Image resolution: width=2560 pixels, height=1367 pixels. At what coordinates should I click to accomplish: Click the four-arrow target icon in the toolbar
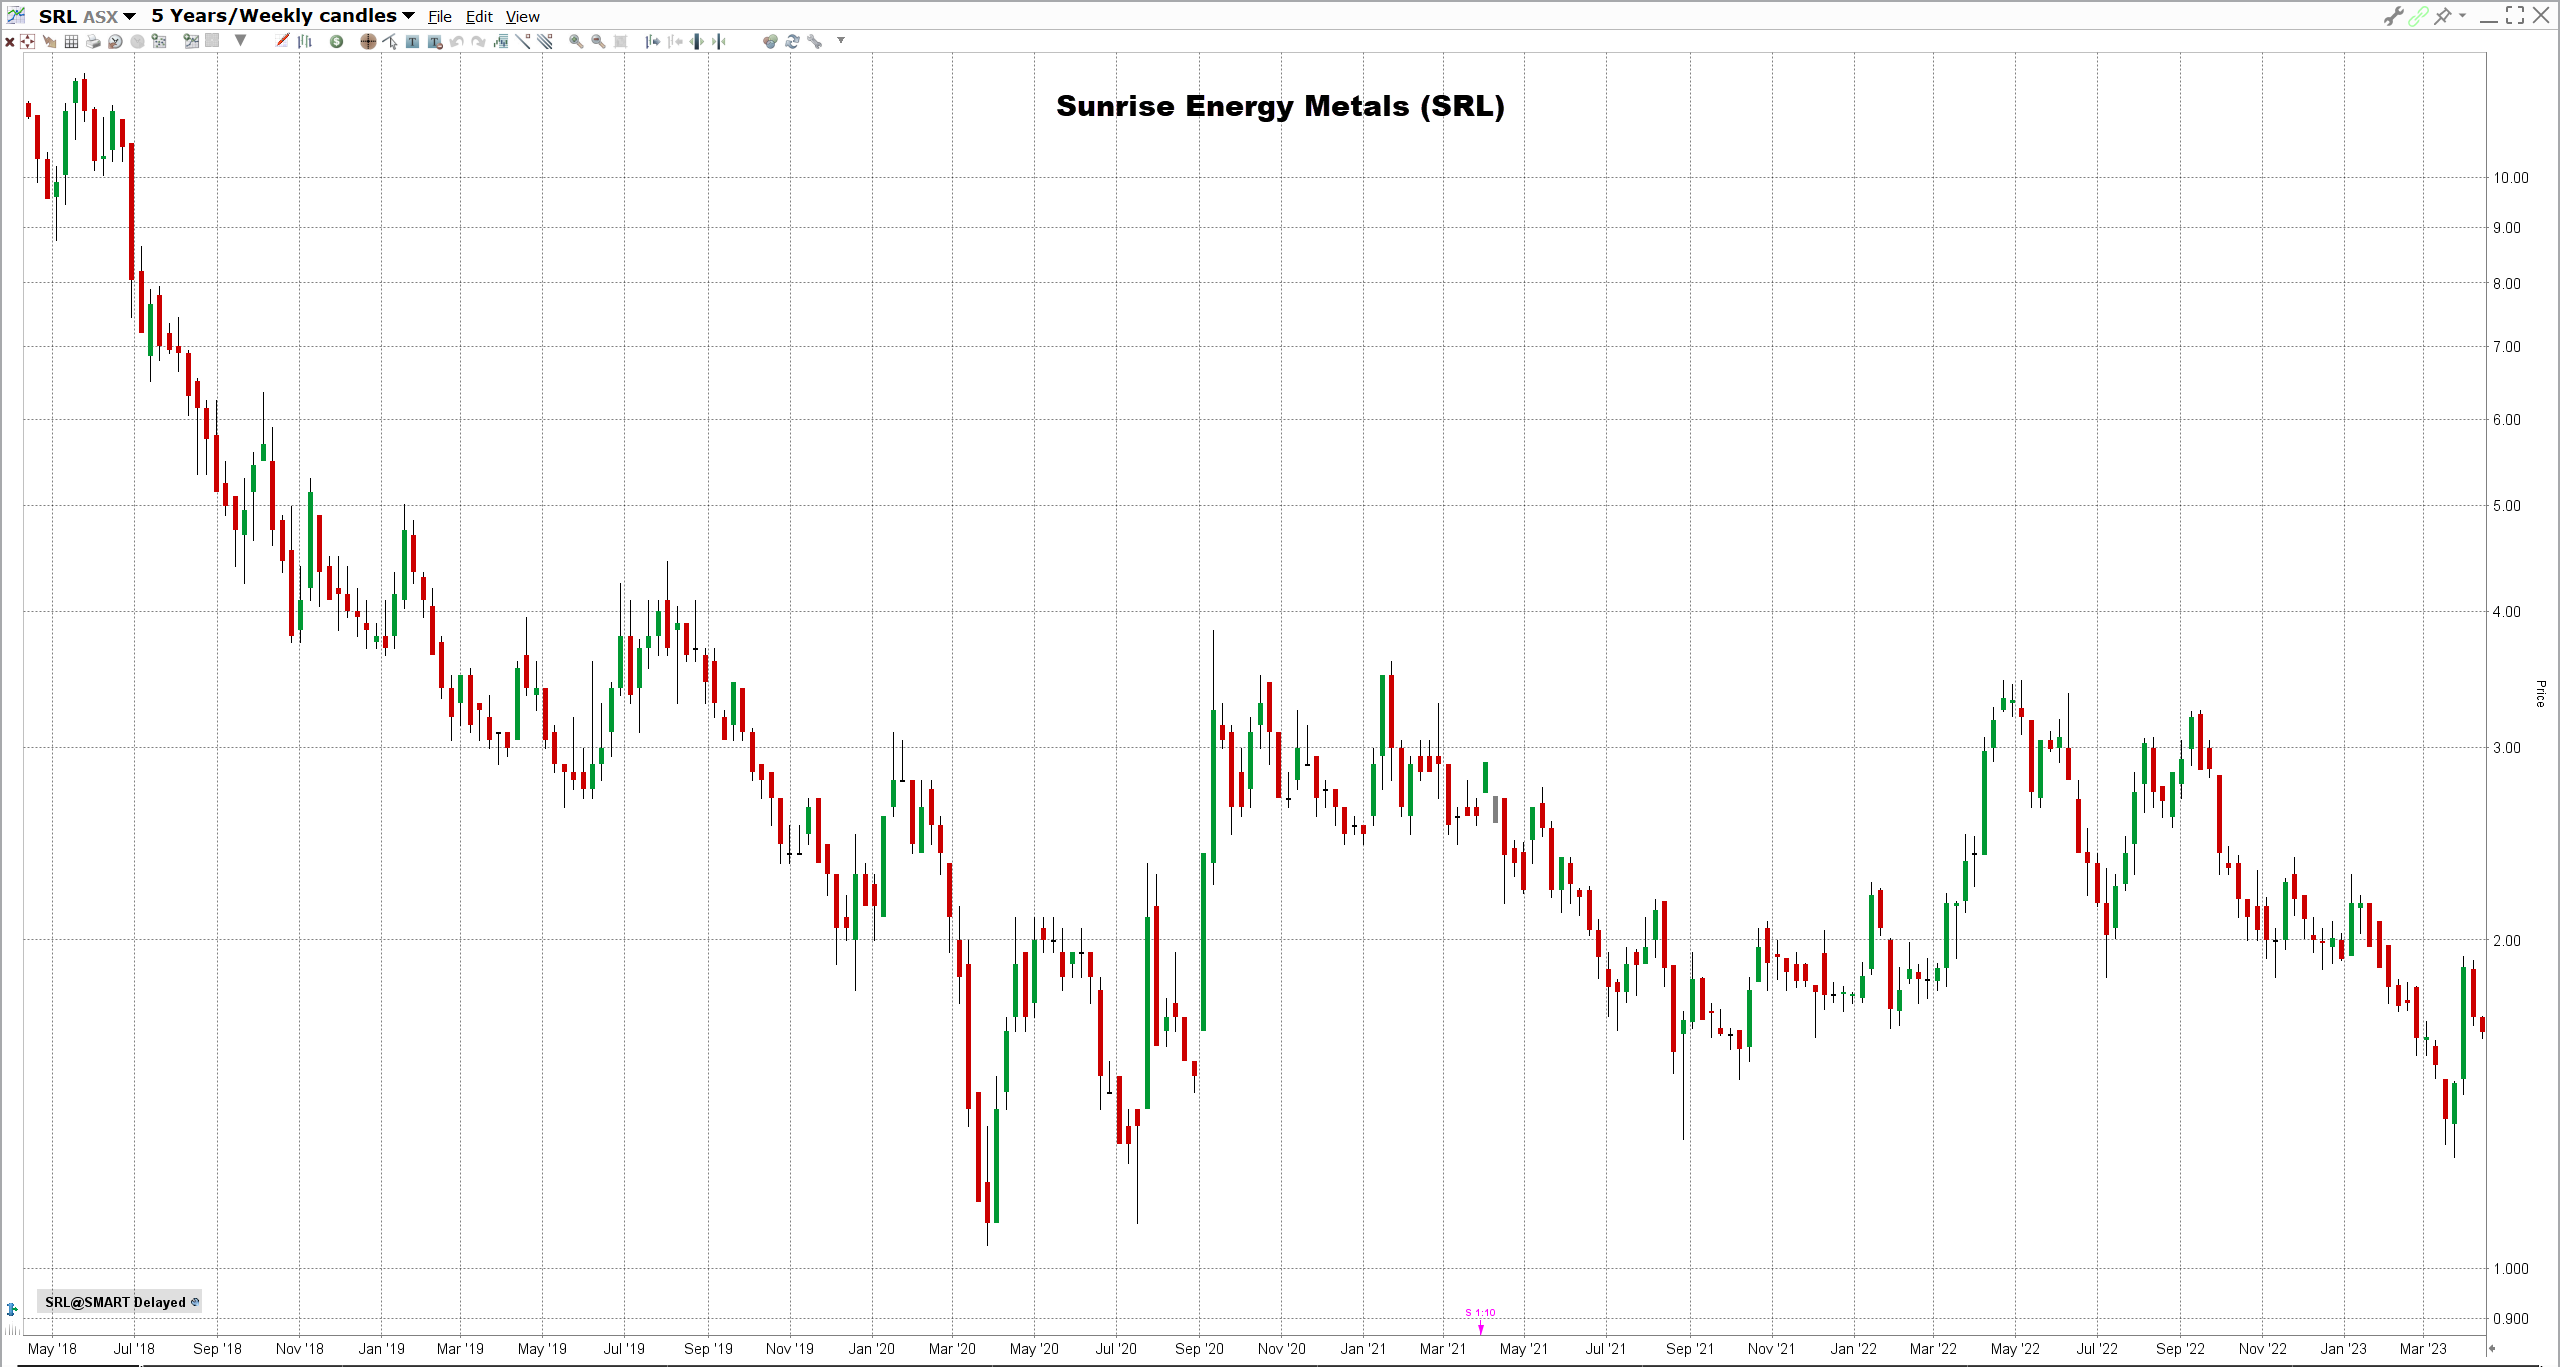pos(28,41)
